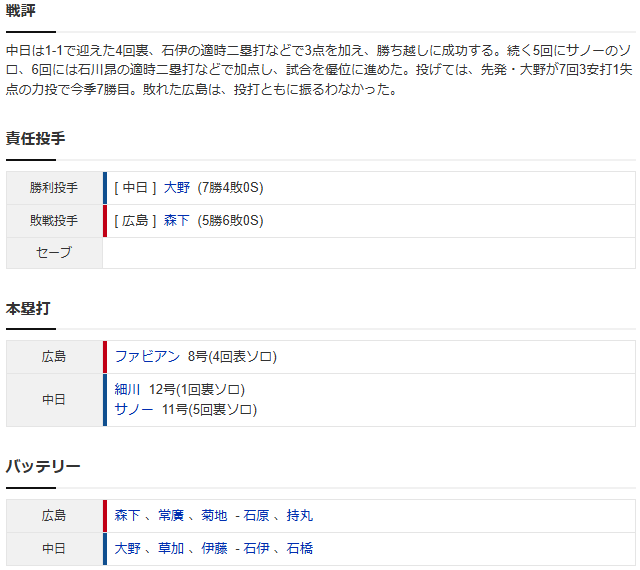Image resolution: width=640 pixels, height=570 pixels.
Task: Select 大野 record text (7勝4敗0S)
Action: pyautogui.click(x=231, y=188)
